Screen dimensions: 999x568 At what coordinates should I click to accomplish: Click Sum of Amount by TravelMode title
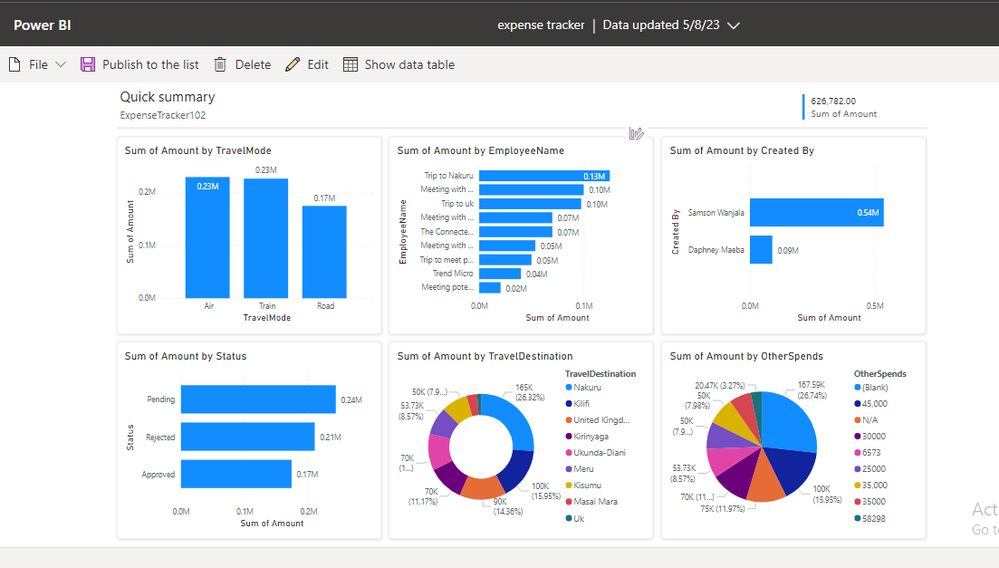198,150
